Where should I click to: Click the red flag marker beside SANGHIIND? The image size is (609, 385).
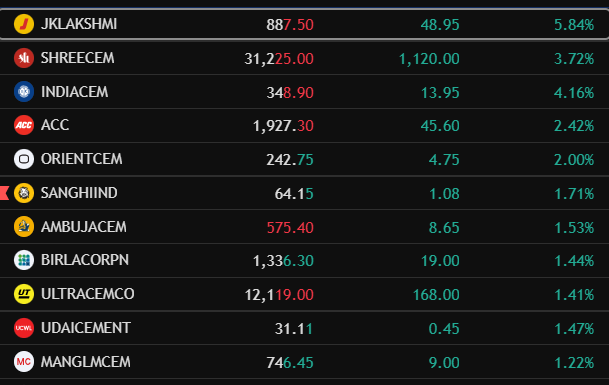tap(4, 193)
